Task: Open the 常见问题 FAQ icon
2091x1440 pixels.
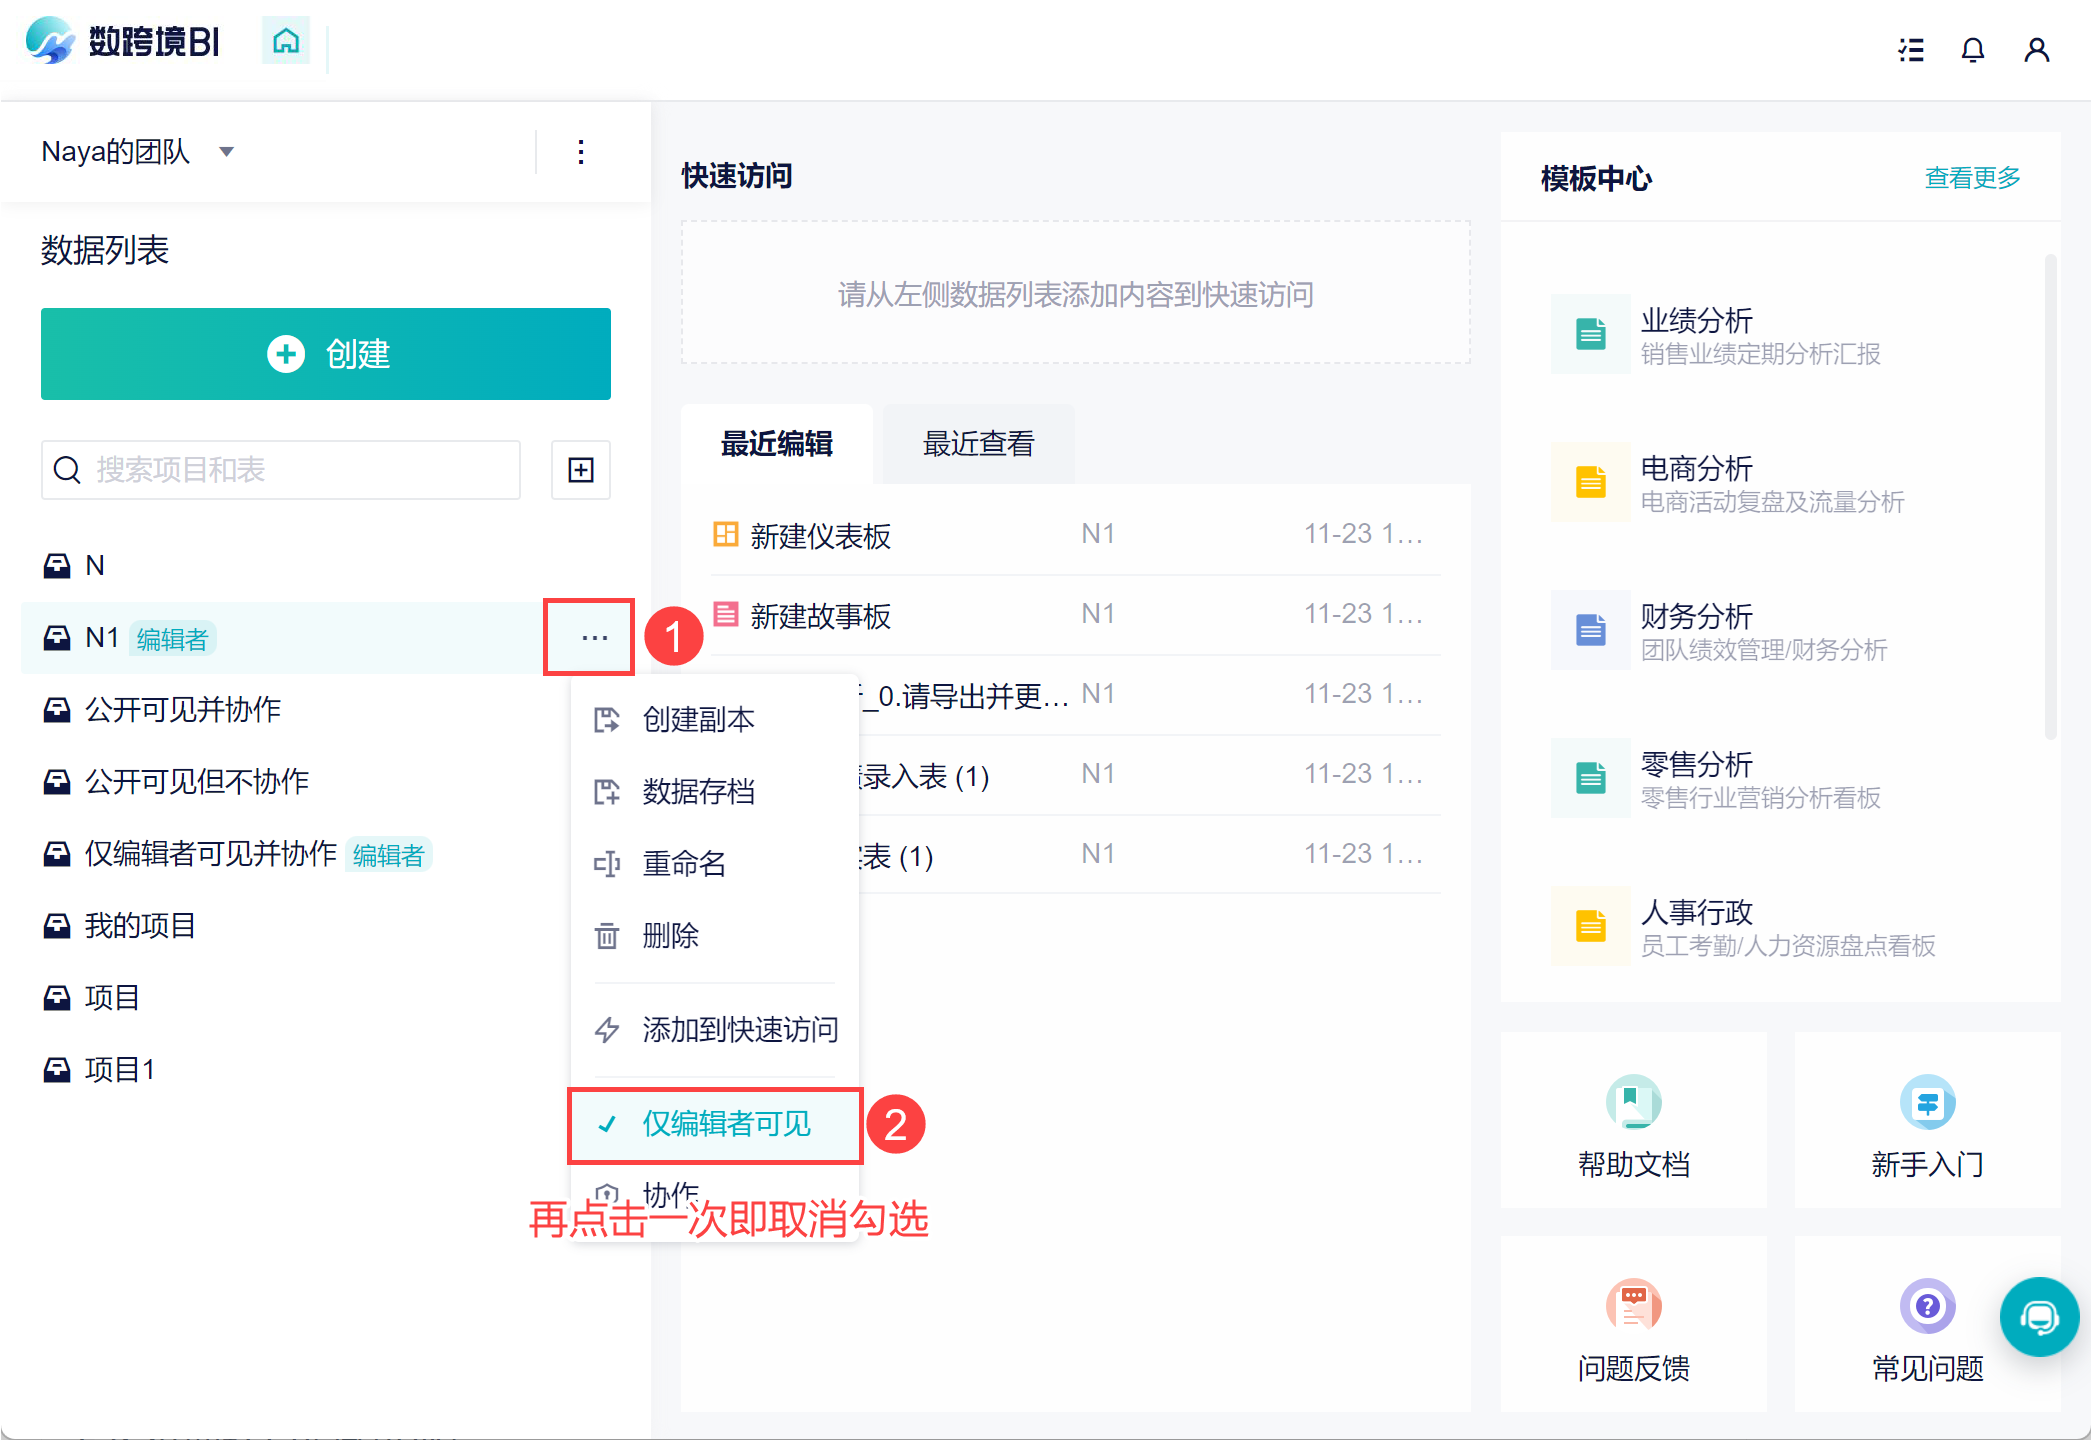Action: [x=1927, y=1307]
